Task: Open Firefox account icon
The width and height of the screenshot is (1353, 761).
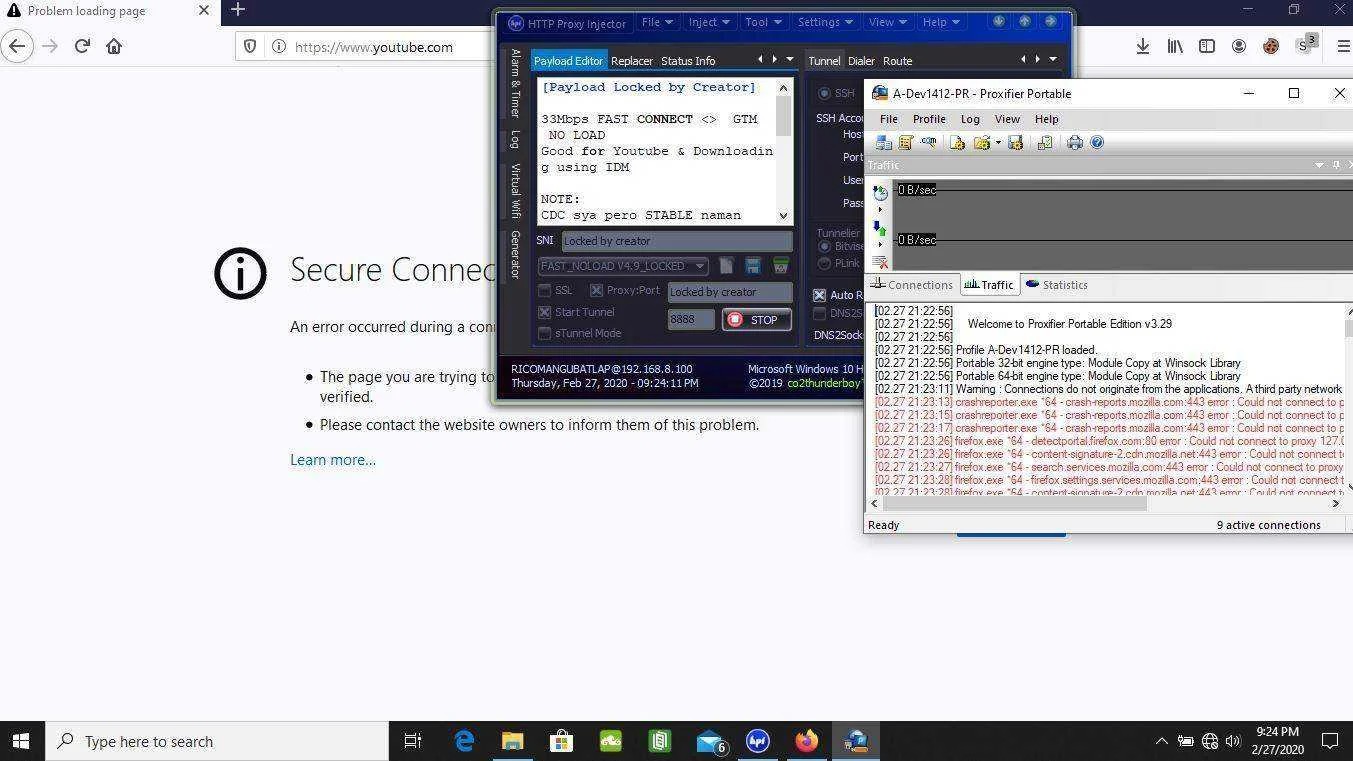Action: pyautogui.click(x=1239, y=46)
